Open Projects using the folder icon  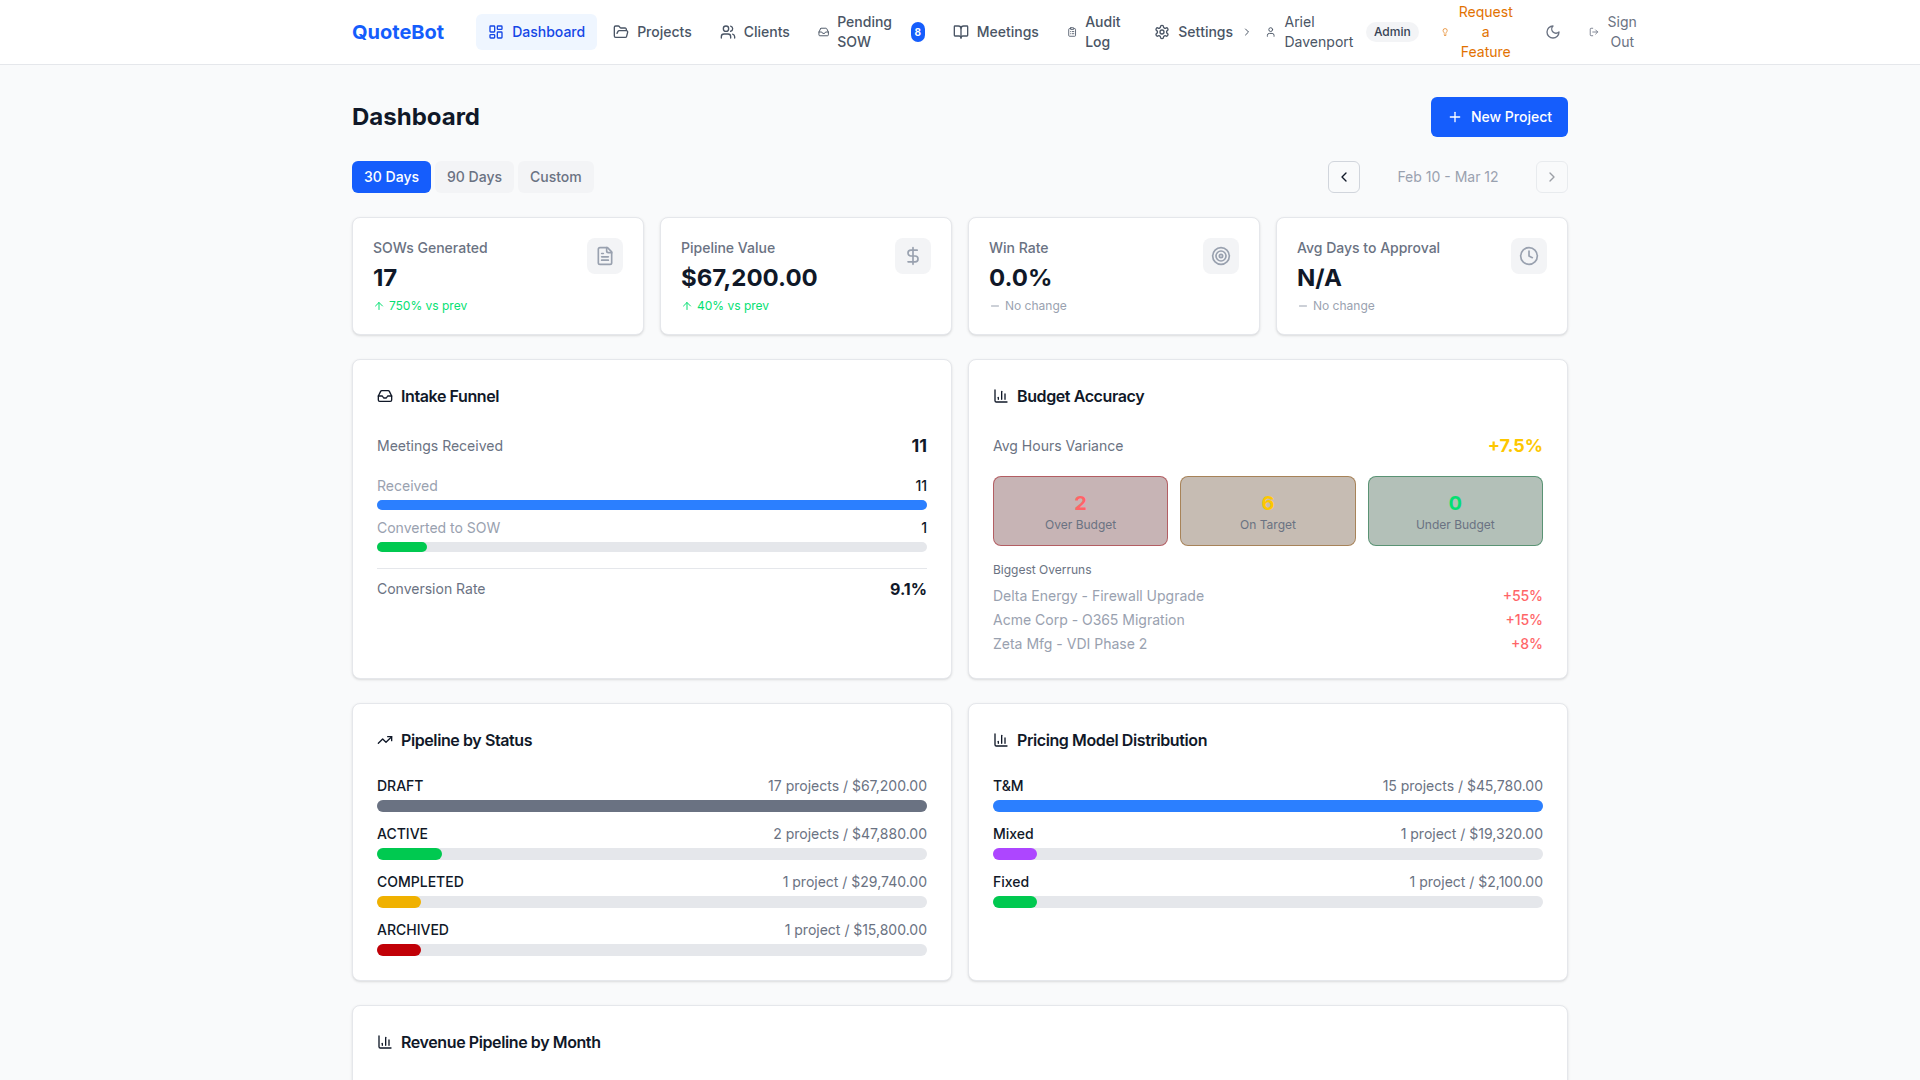[x=620, y=32]
